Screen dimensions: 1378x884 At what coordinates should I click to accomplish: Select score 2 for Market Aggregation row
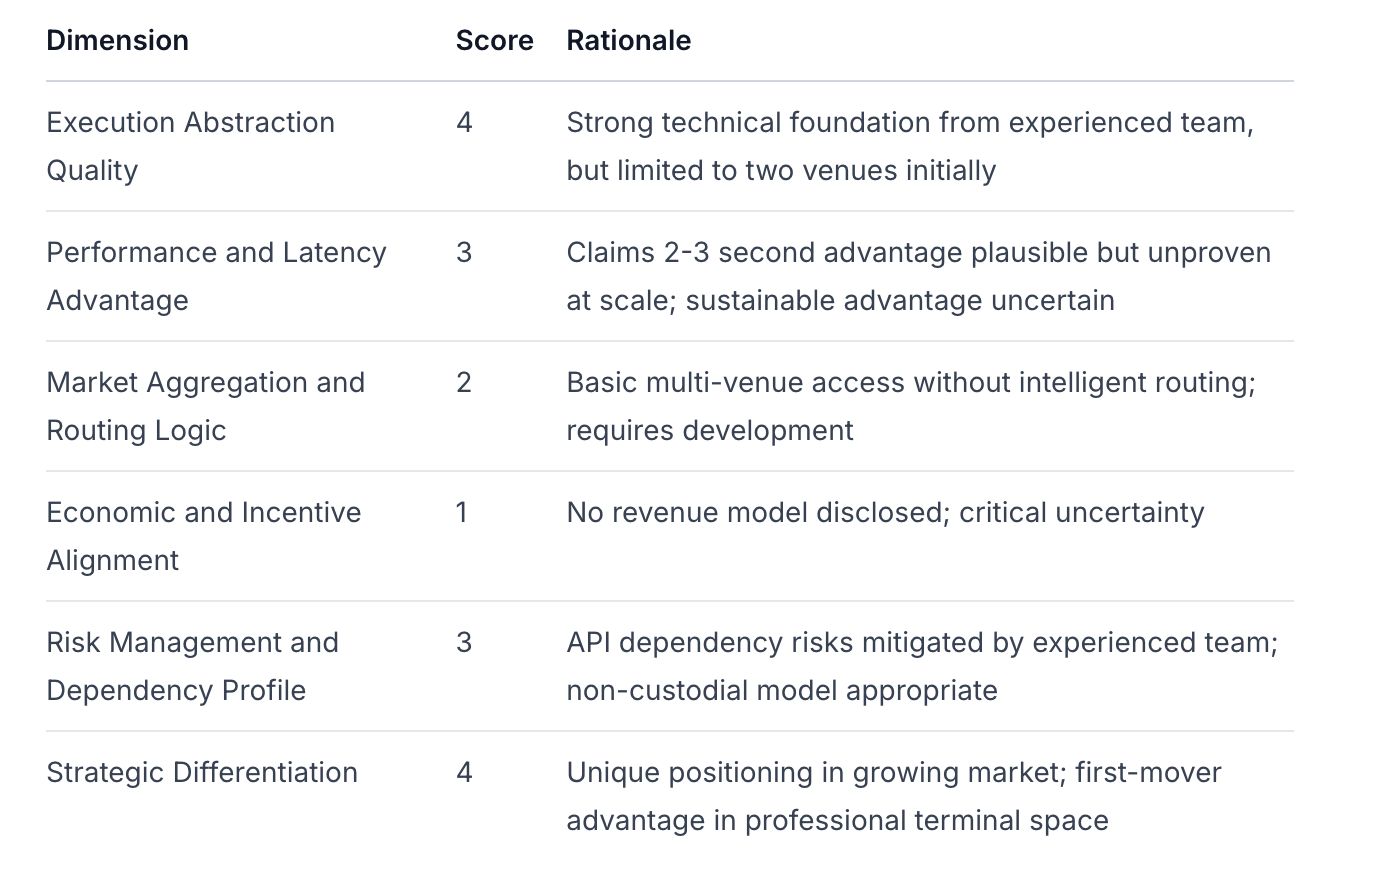[x=464, y=382]
